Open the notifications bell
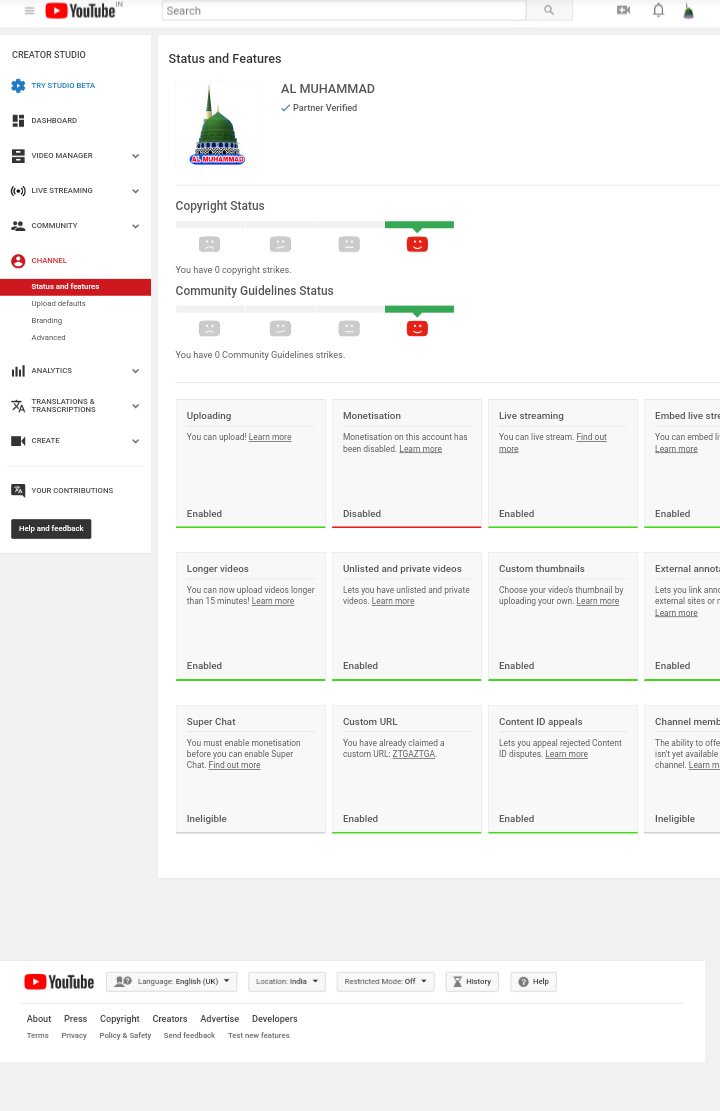This screenshot has width=720, height=1111. point(658,10)
